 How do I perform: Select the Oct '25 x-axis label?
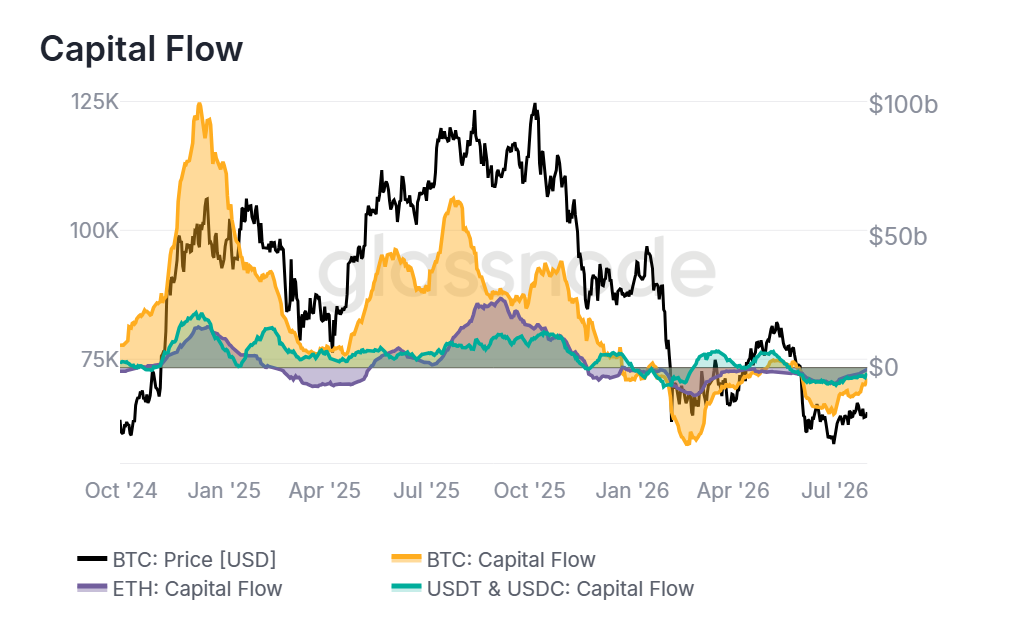(529, 490)
